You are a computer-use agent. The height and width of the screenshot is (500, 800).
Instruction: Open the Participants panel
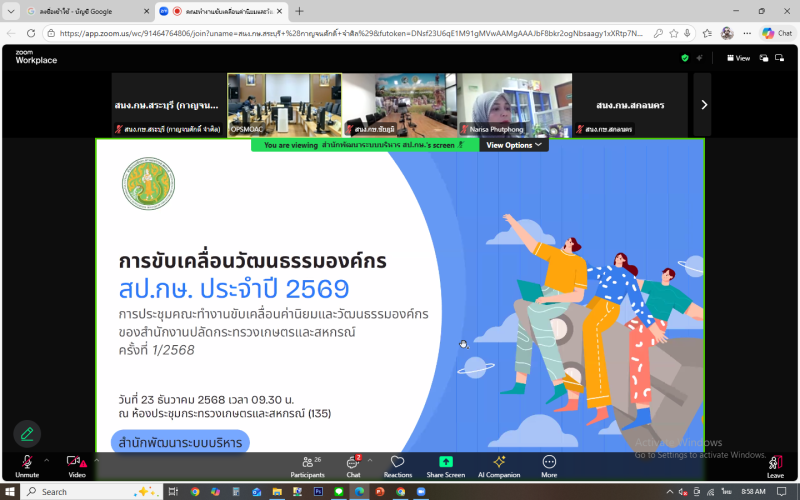pos(307,465)
